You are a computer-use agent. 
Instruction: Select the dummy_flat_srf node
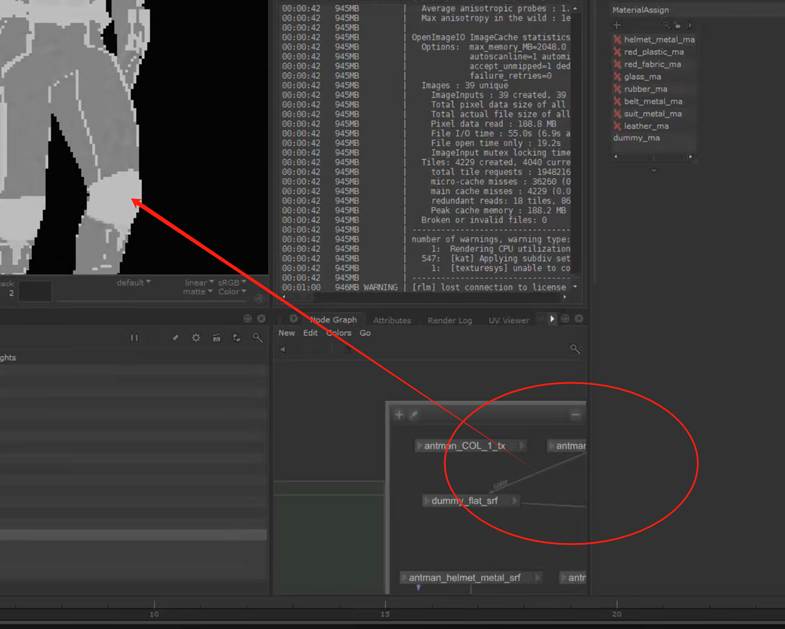coord(465,500)
